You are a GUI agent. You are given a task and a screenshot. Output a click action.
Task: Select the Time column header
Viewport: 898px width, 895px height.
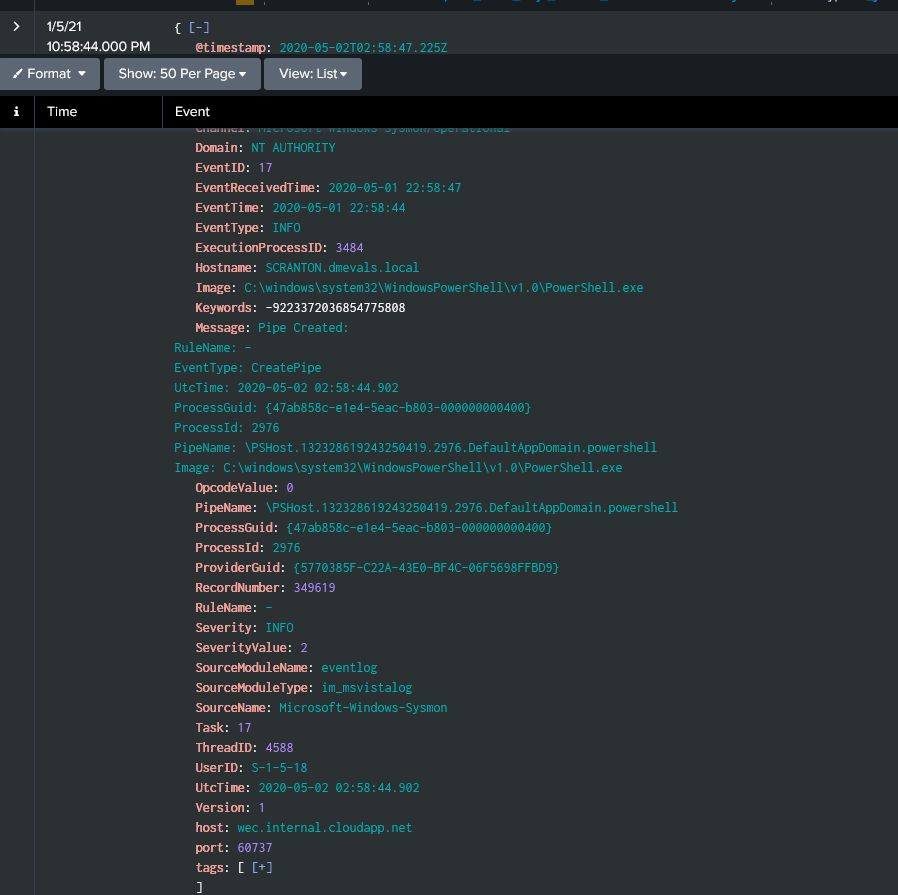tap(62, 112)
